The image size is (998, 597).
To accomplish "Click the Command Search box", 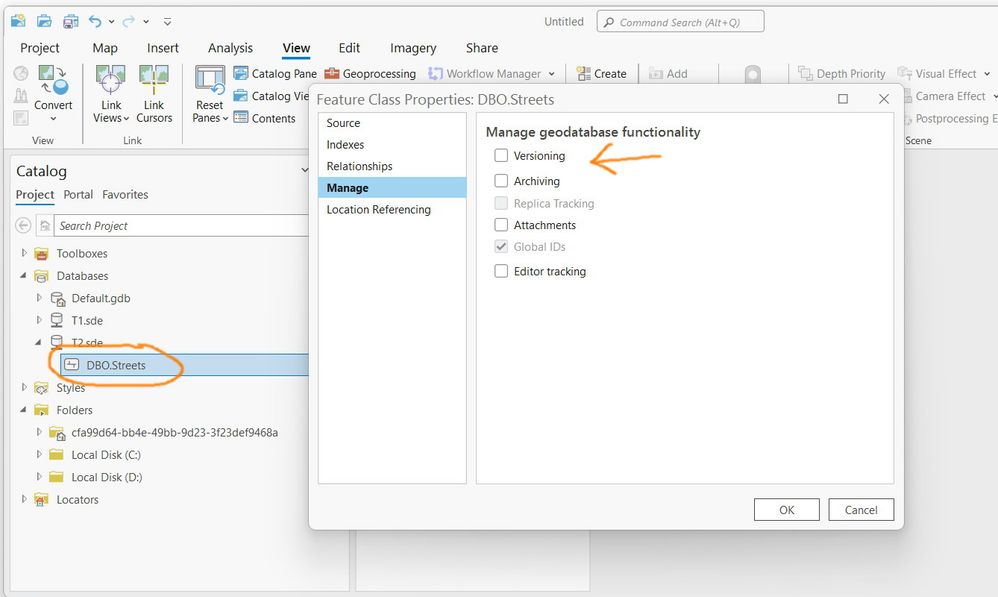I will 680,22.
